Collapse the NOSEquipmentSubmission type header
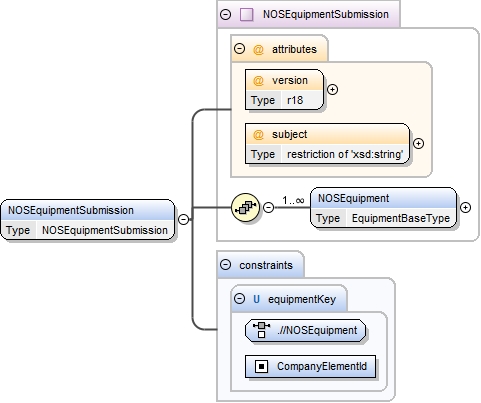The width and height of the screenshot is (481, 403). coord(226,14)
